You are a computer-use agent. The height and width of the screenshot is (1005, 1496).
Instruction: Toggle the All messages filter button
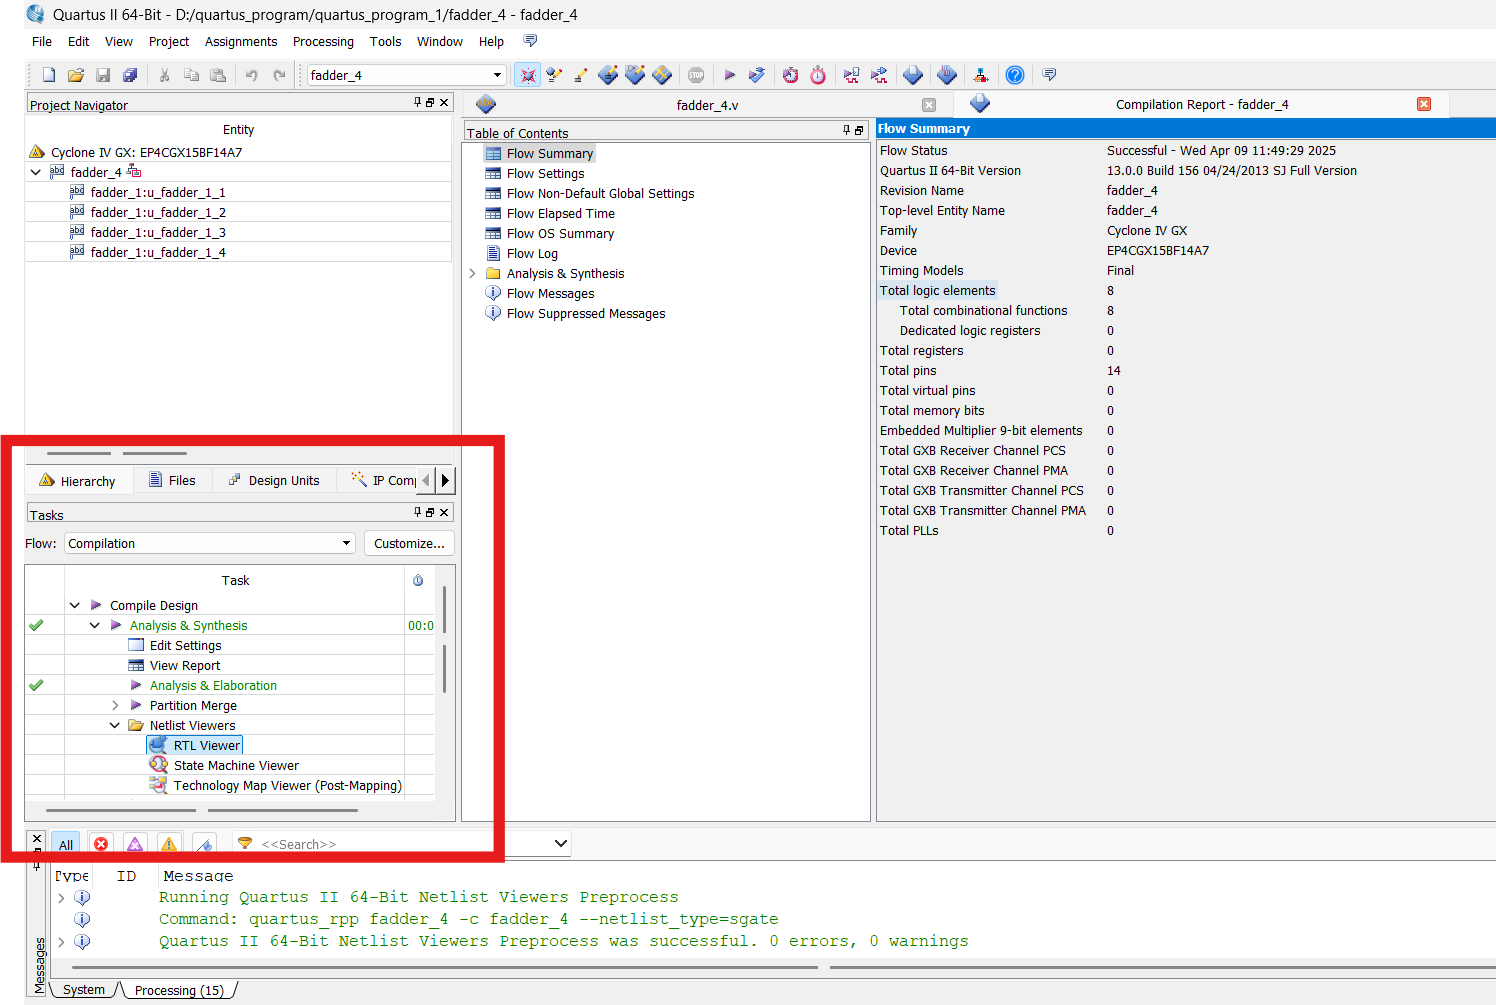pos(66,844)
